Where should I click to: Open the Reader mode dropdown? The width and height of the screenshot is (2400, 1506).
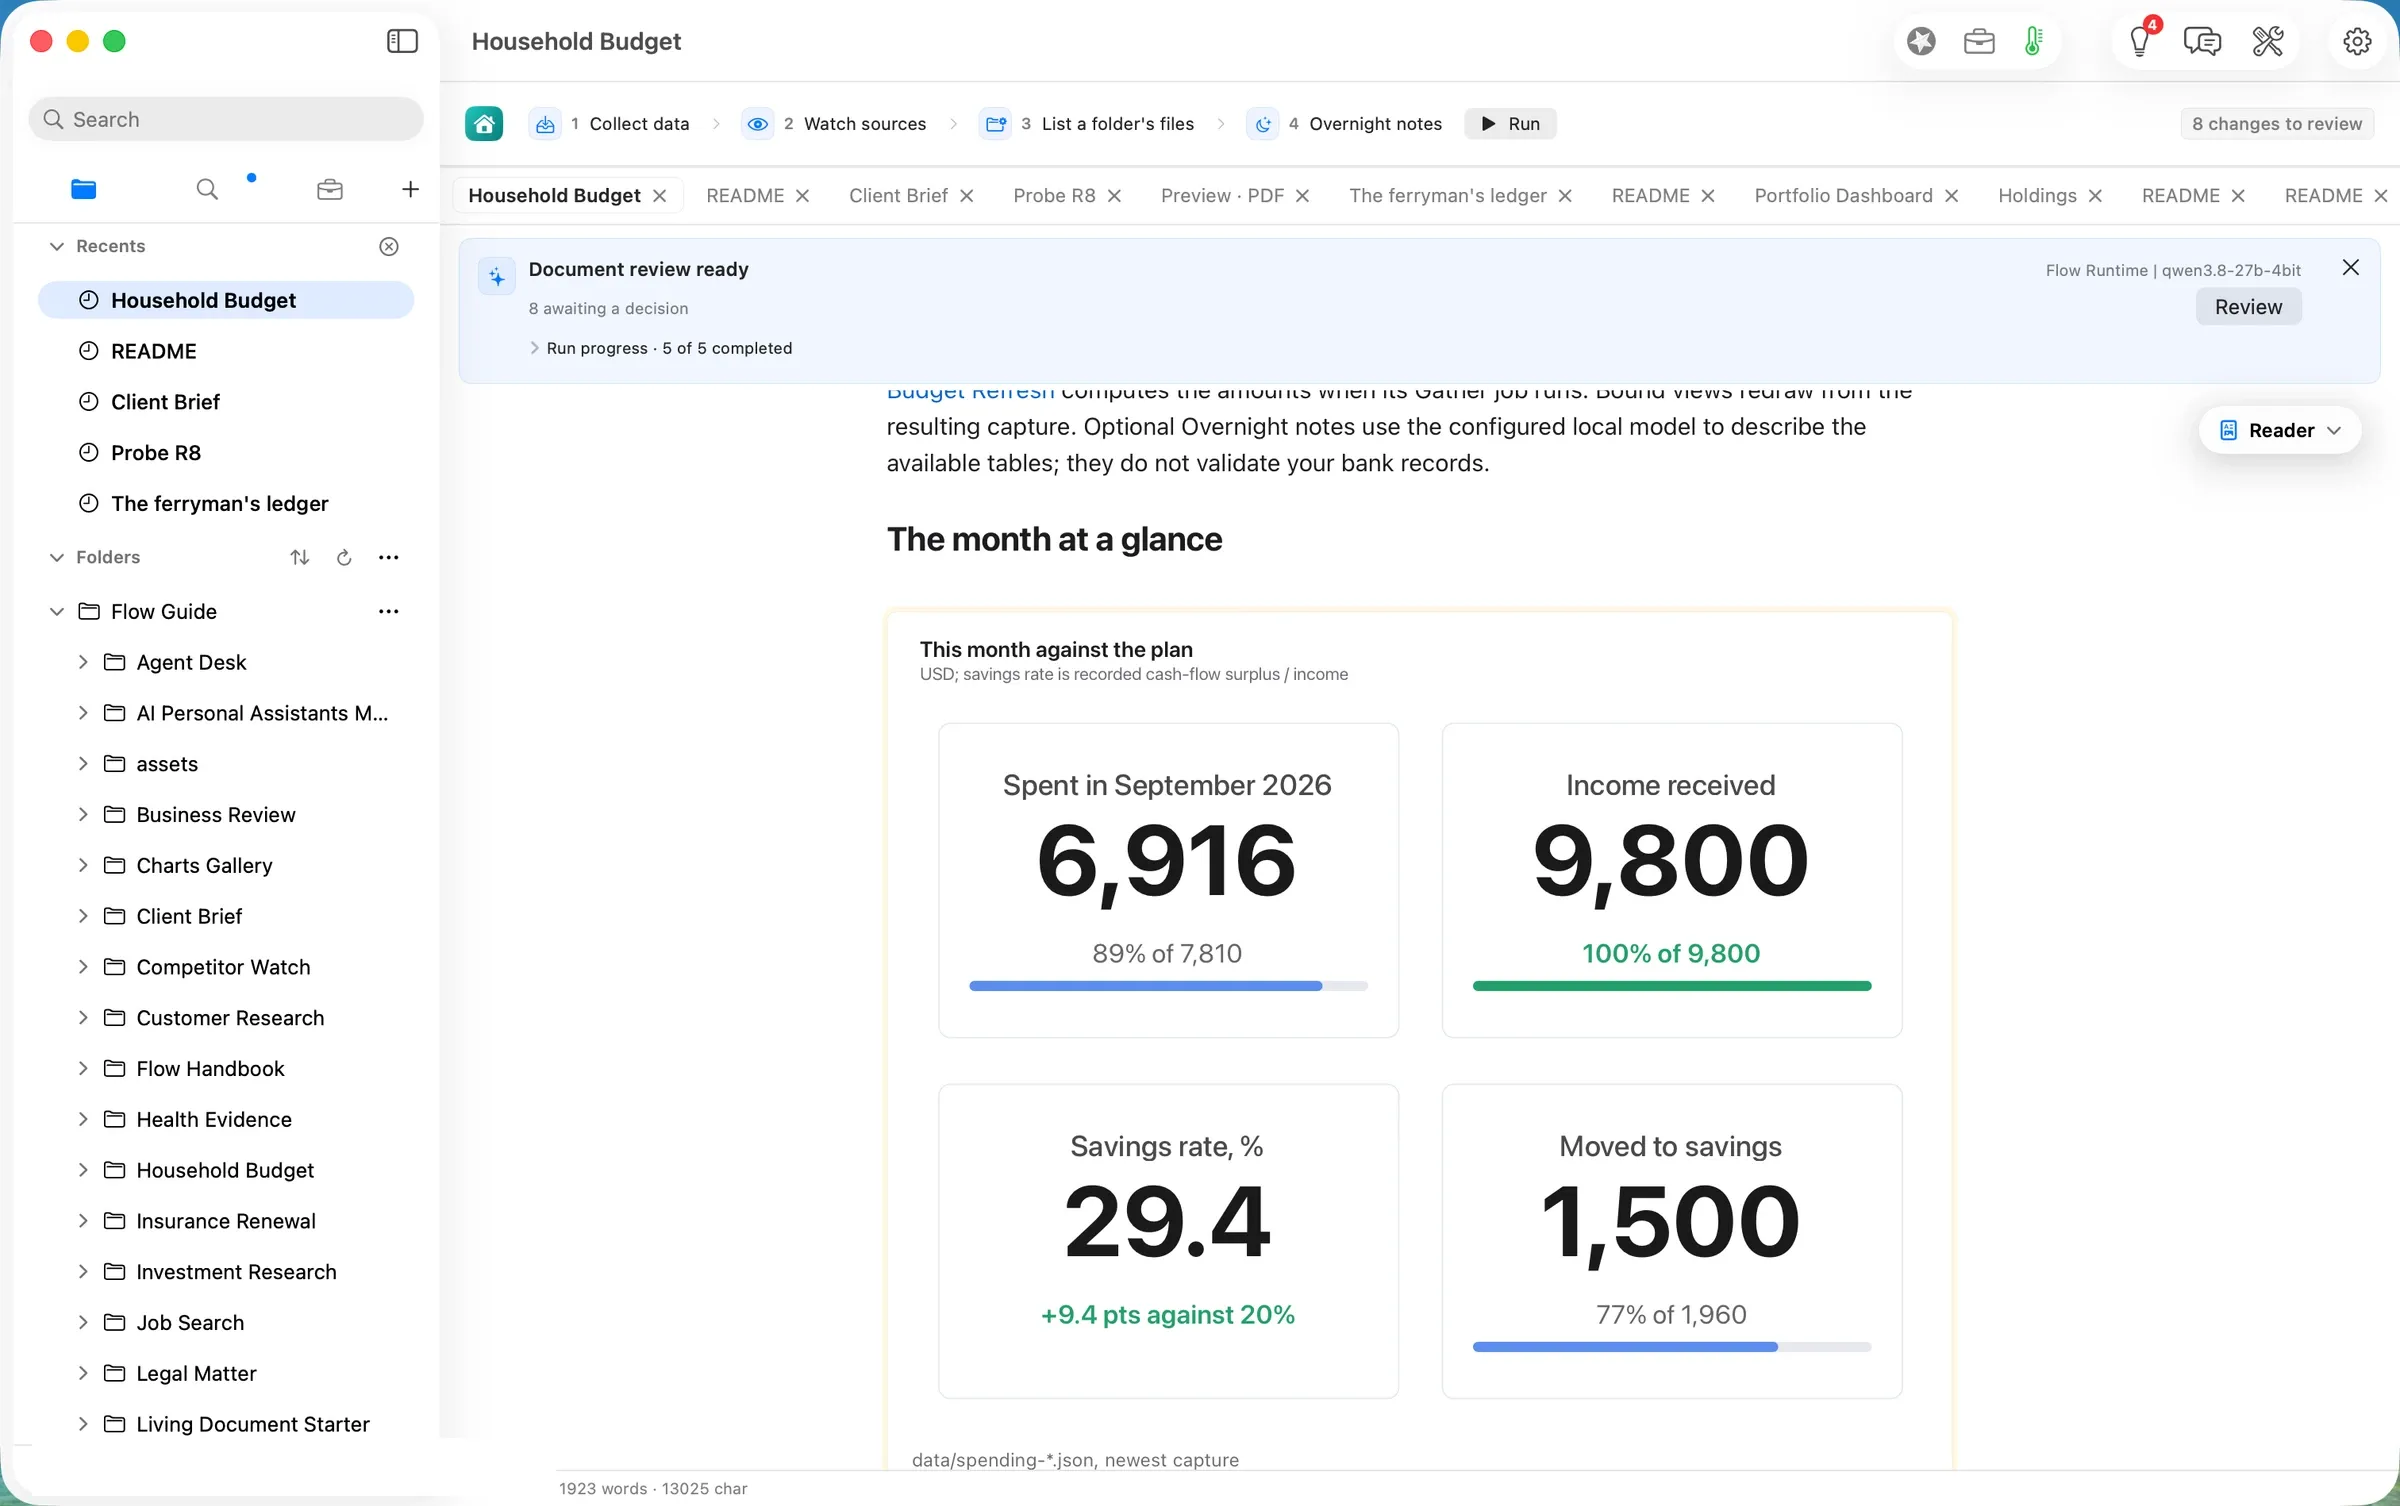tap(2280, 430)
